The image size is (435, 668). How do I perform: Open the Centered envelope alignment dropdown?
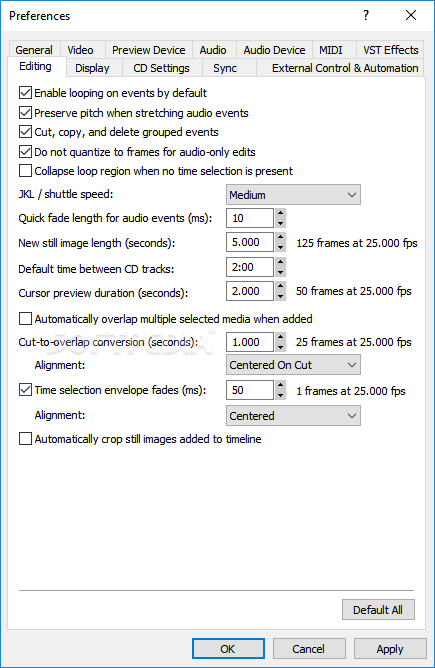[293, 416]
